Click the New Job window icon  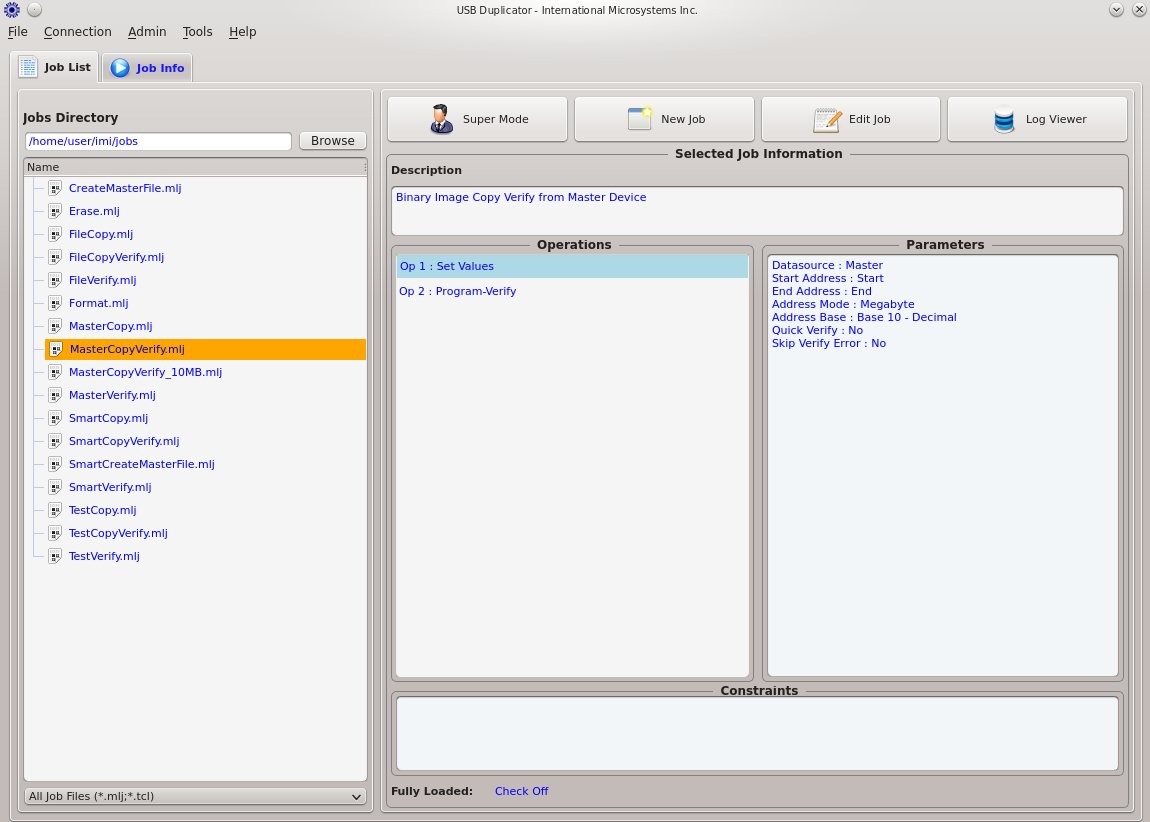(x=640, y=119)
